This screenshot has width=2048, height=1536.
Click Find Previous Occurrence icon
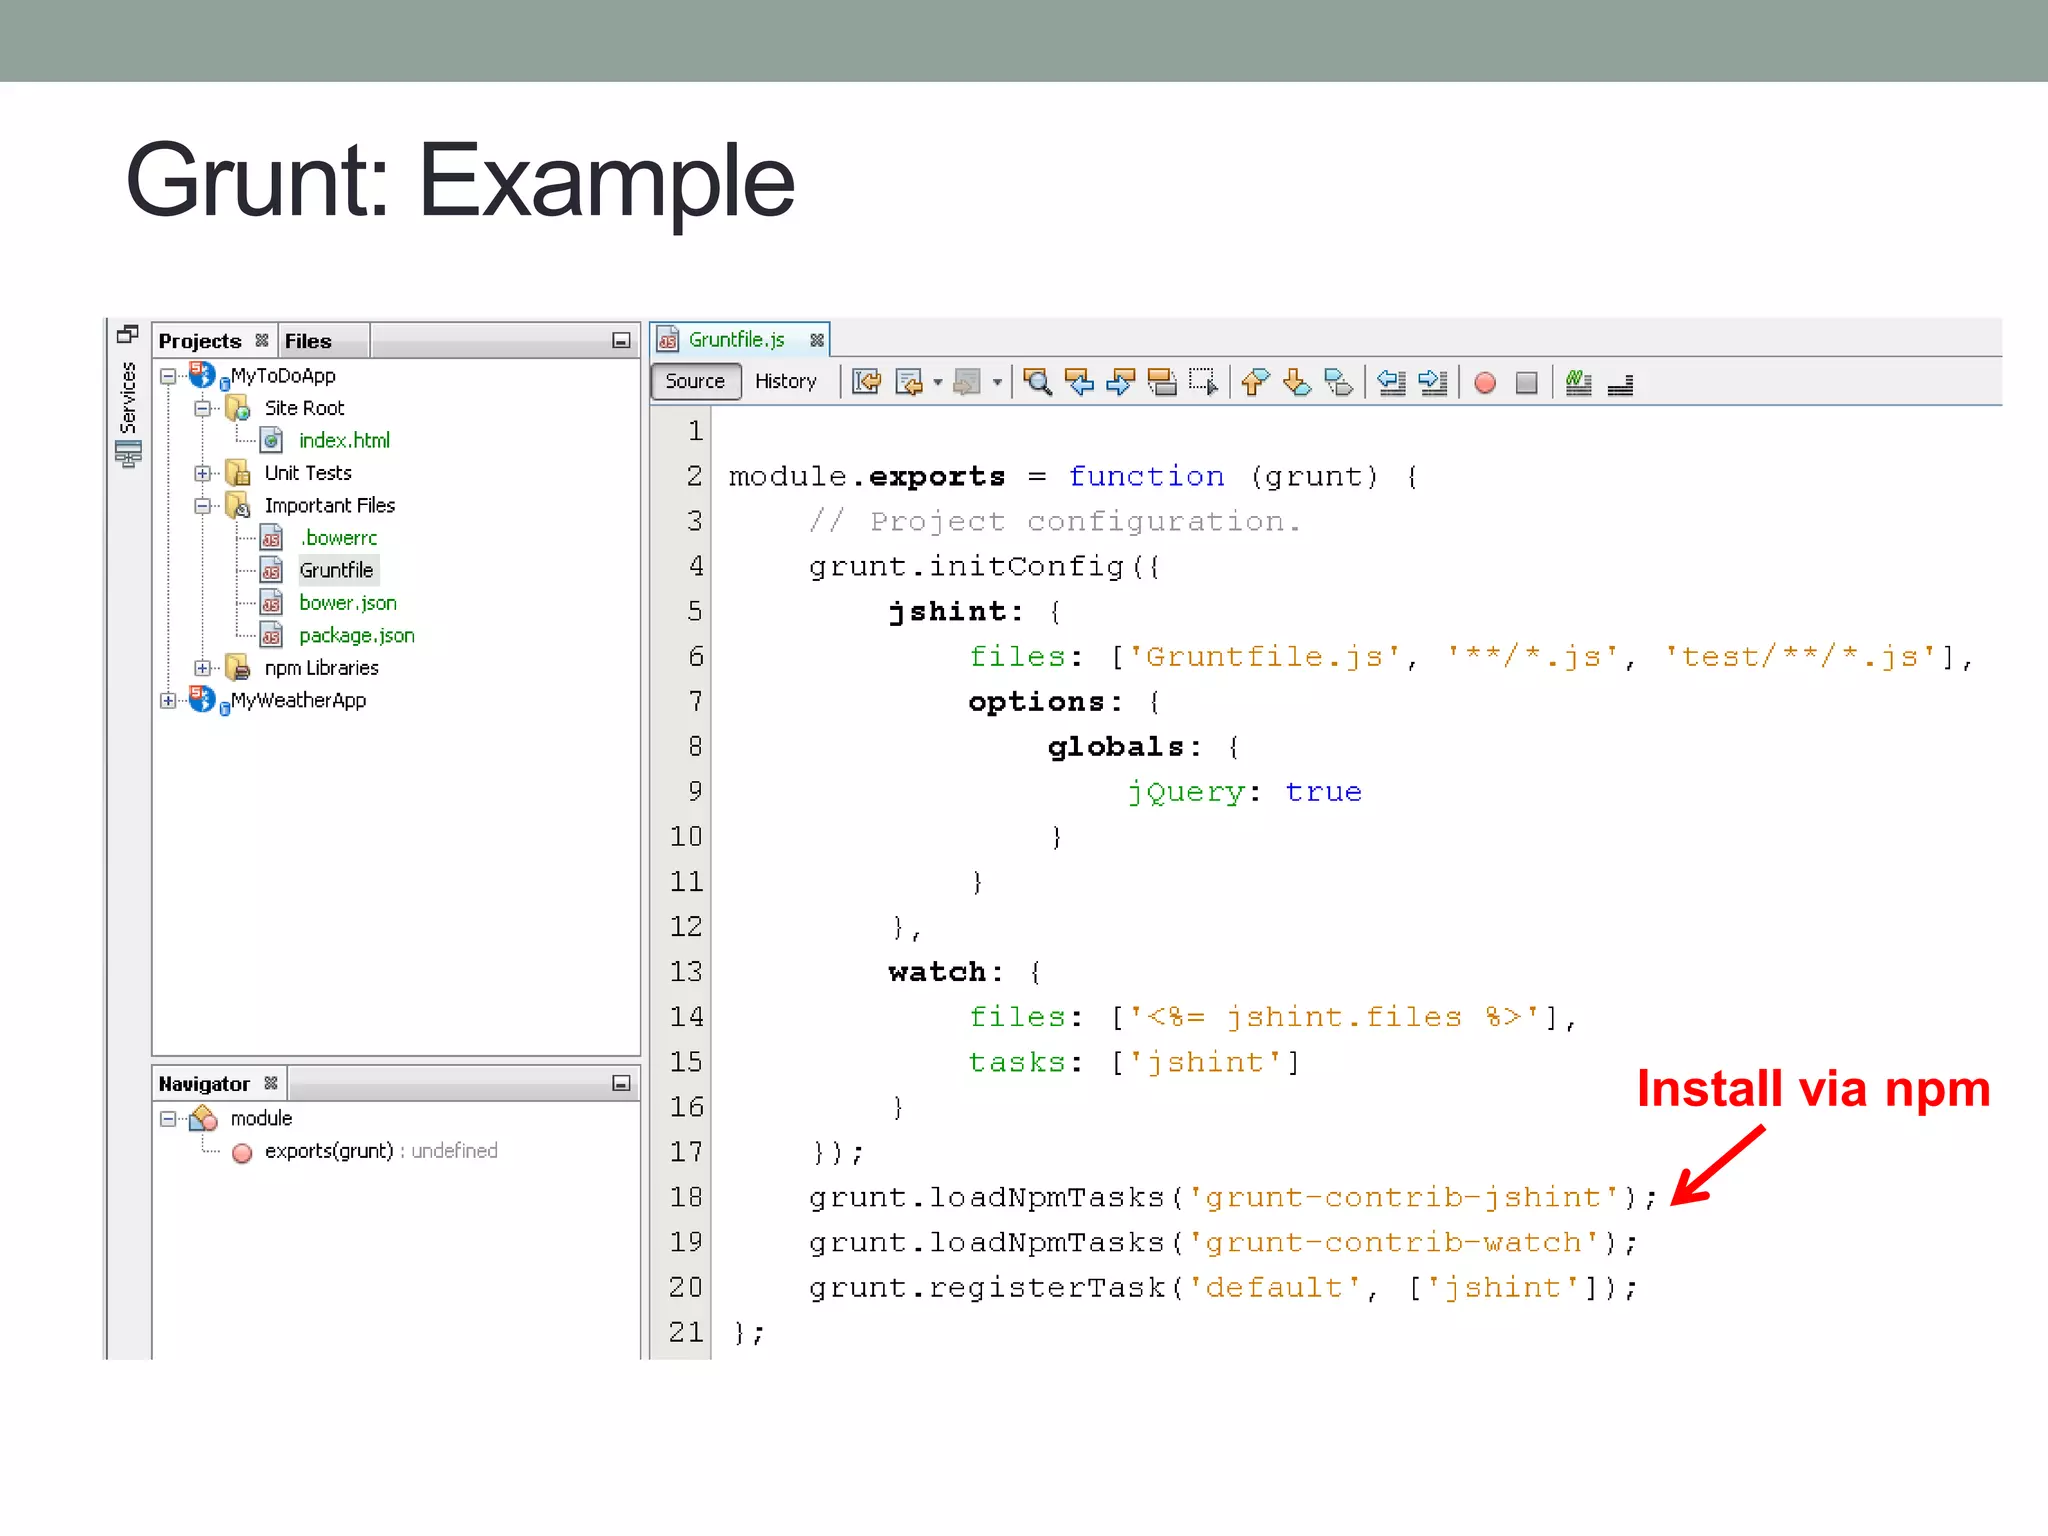click(x=1079, y=382)
